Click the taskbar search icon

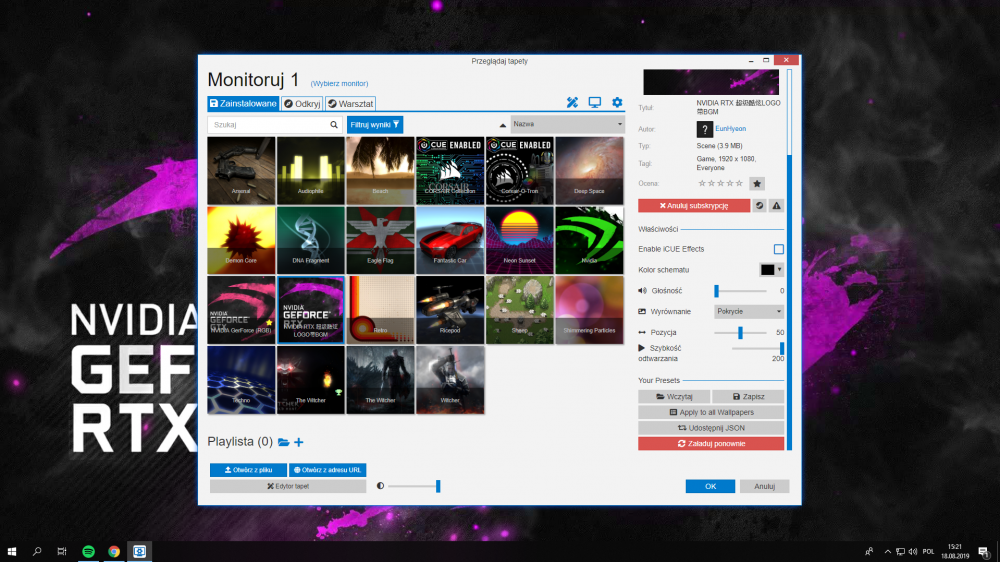[37, 552]
